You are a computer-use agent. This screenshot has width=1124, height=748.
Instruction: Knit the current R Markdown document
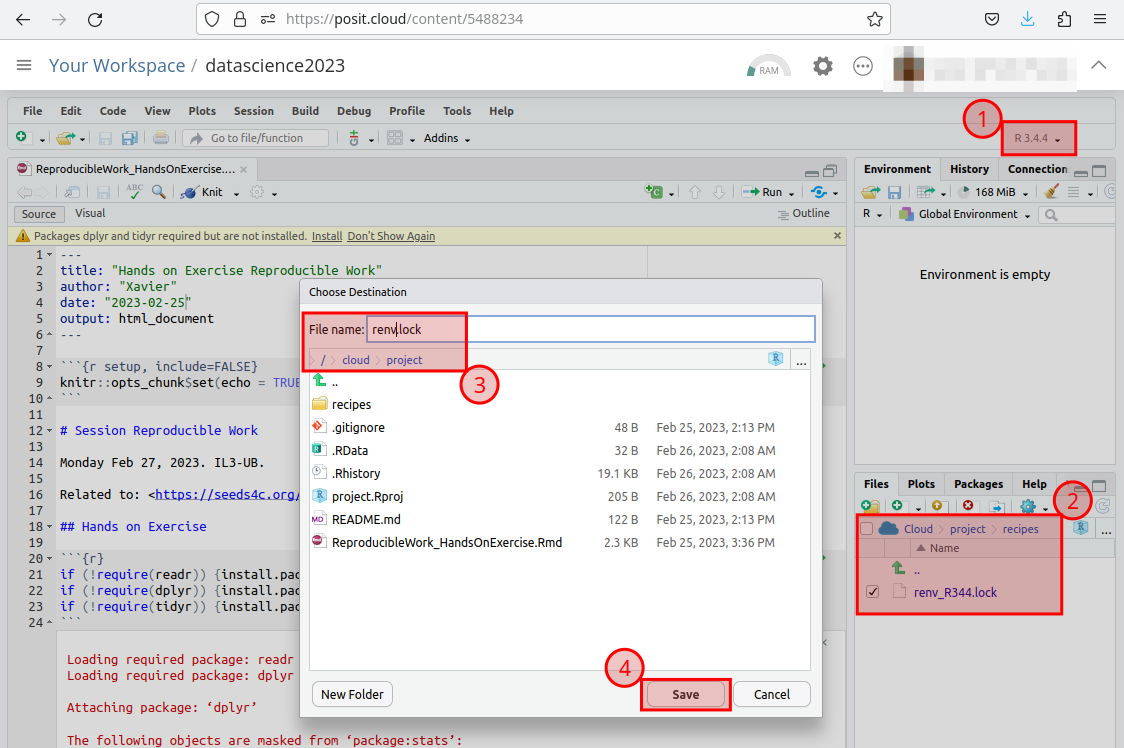tap(204, 191)
